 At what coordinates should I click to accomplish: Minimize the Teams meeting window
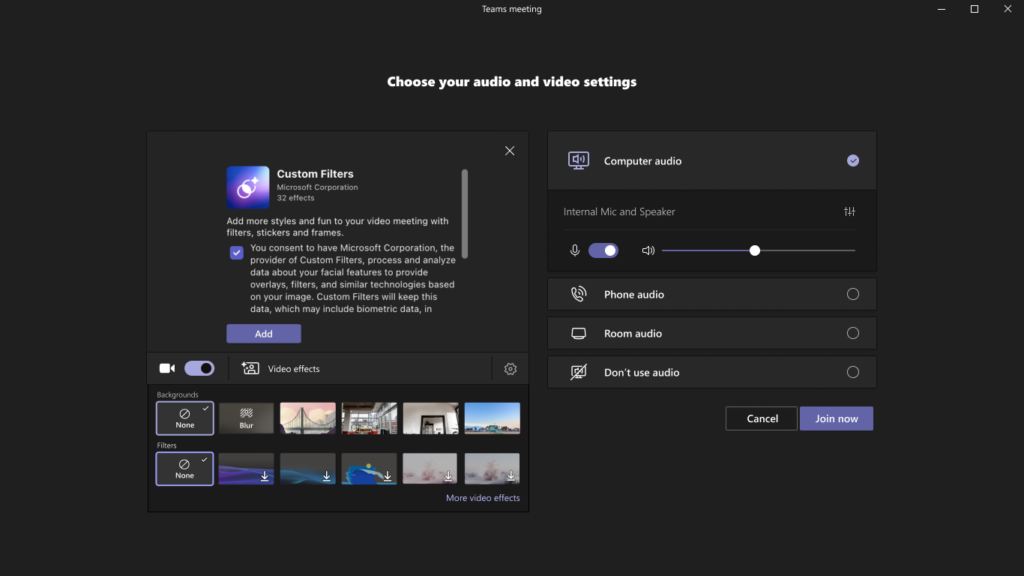[x=941, y=9]
